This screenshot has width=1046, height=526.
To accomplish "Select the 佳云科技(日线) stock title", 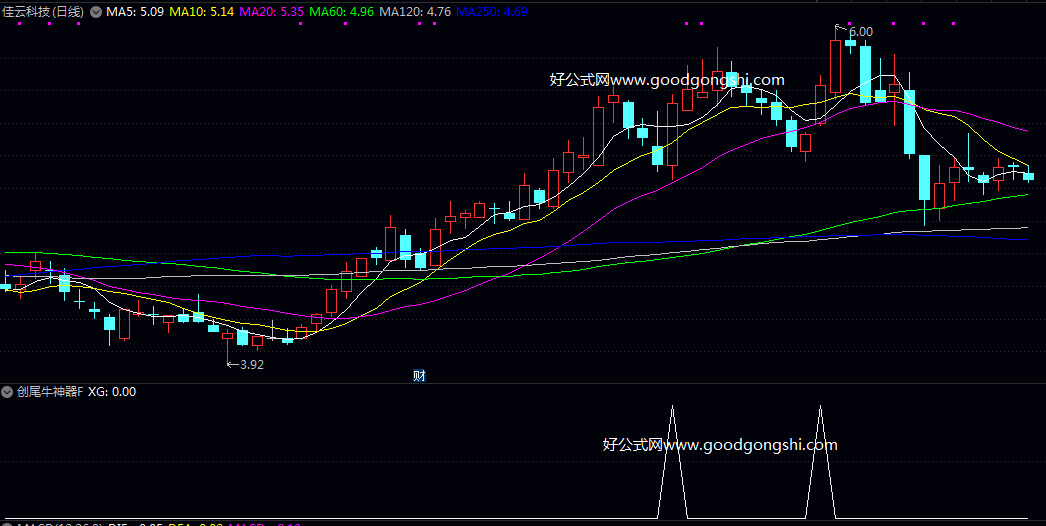I will [x=45, y=12].
